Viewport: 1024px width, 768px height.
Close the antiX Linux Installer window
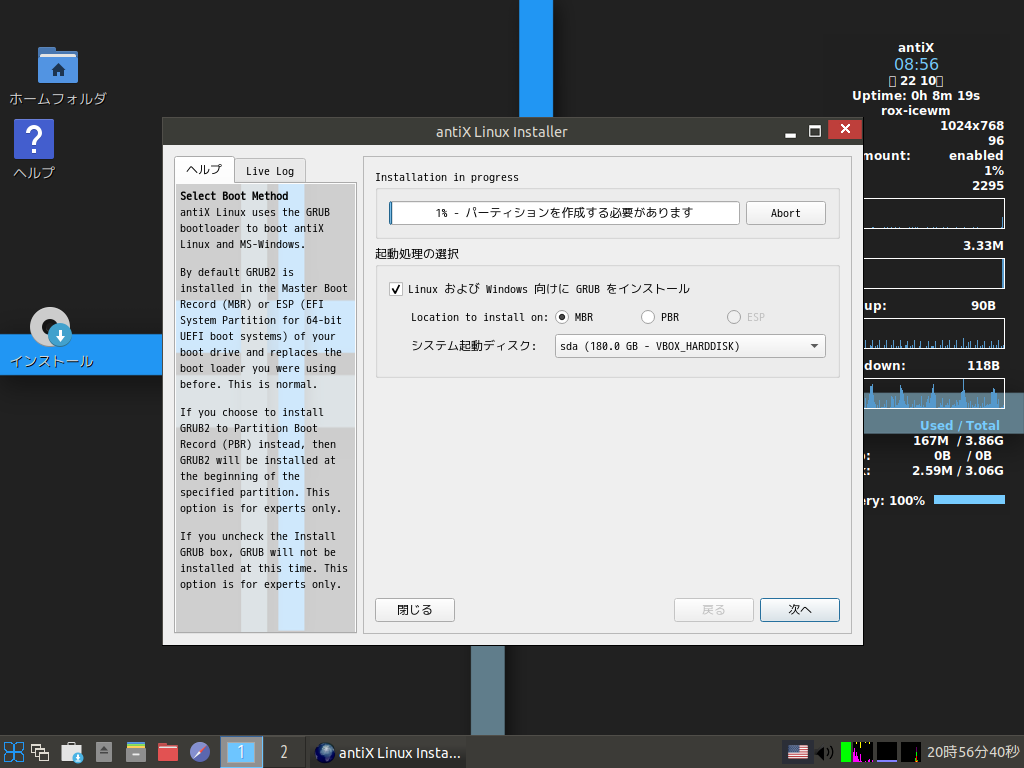click(x=845, y=129)
